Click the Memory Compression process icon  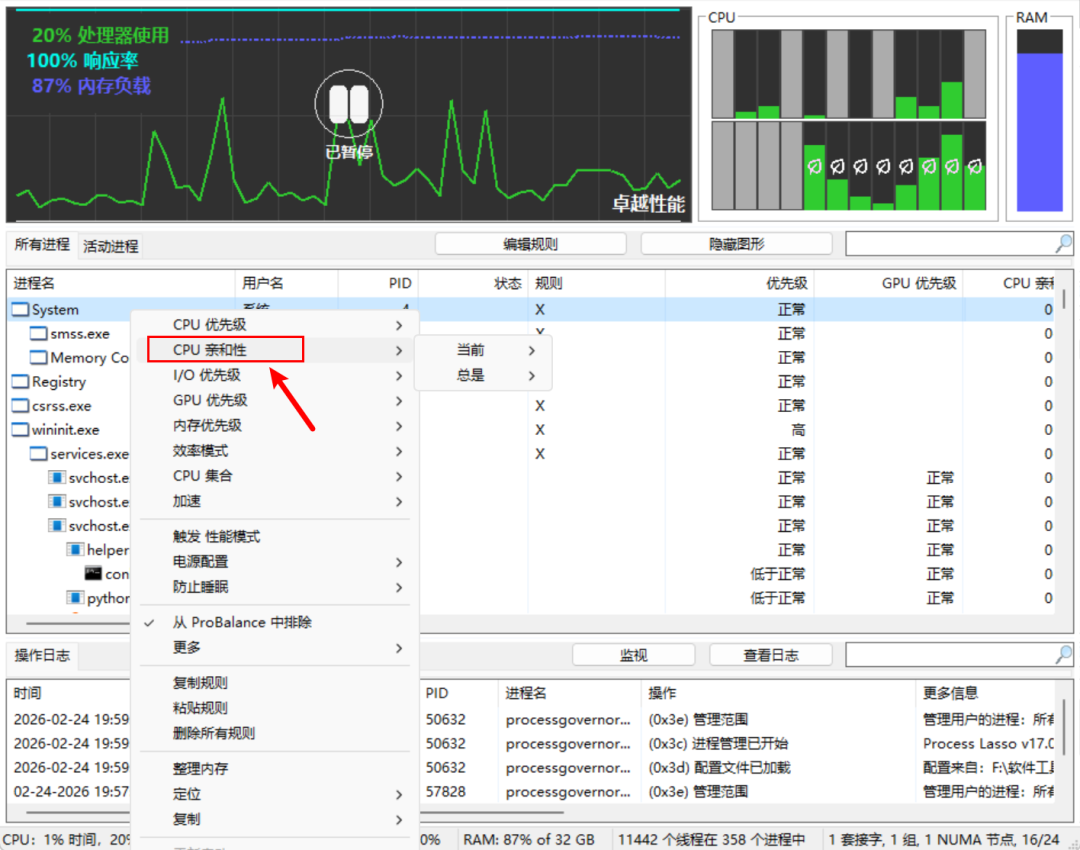point(39,358)
